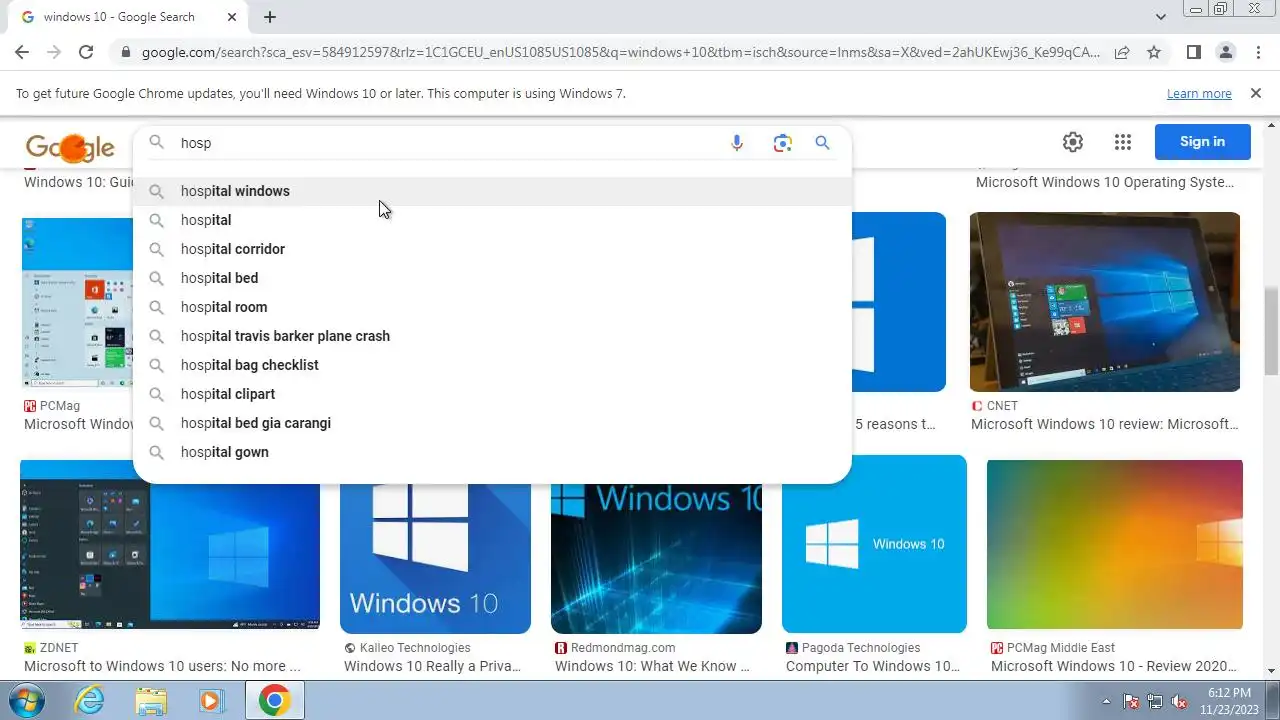Click CNET Microsoft Windows 10 review caption
This screenshot has height=720, width=1280.
click(1105, 424)
